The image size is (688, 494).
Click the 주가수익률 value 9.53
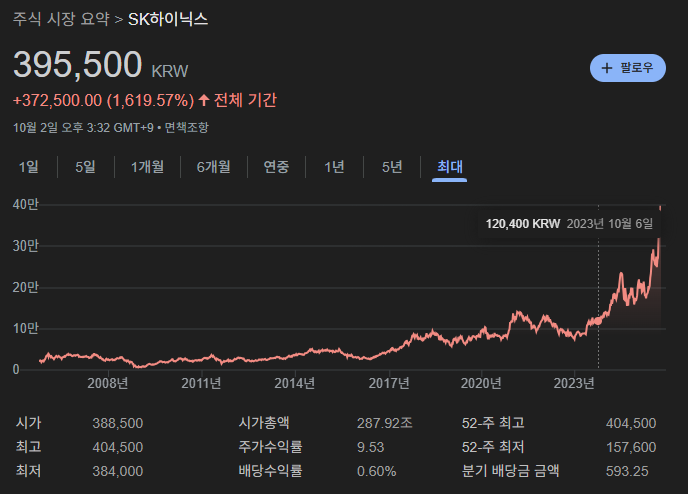click(370, 447)
